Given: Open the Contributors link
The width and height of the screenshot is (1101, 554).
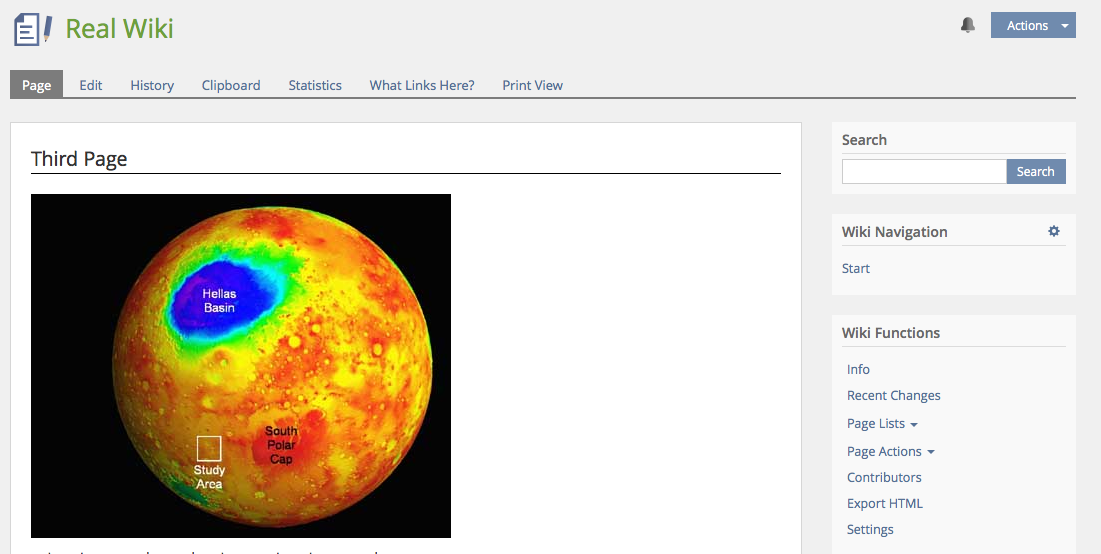Looking at the screenshot, I should (x=884, y=478).
